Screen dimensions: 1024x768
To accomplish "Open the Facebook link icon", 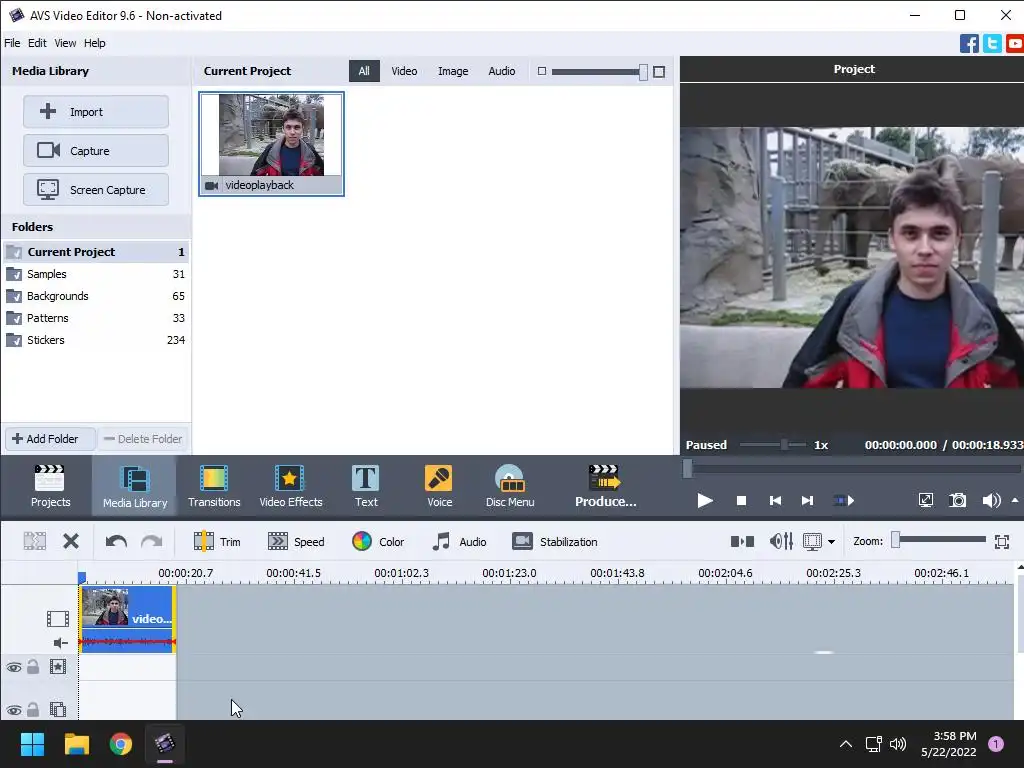I will [x=969, y=44].
